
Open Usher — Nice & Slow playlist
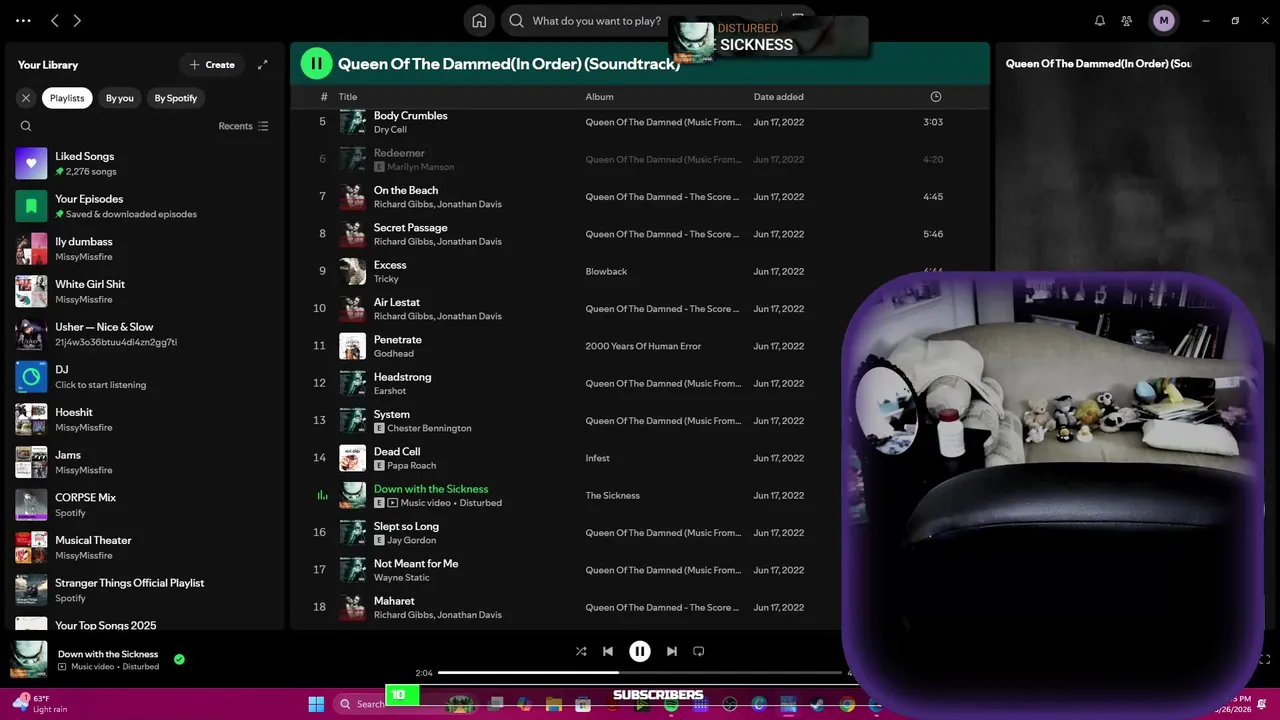(x=145, y=334)
